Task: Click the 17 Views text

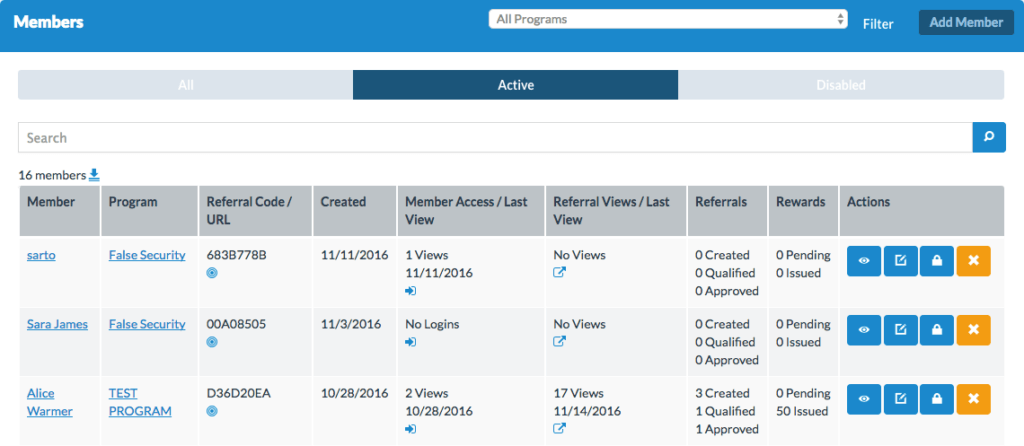Action: [x=579, y=394]
